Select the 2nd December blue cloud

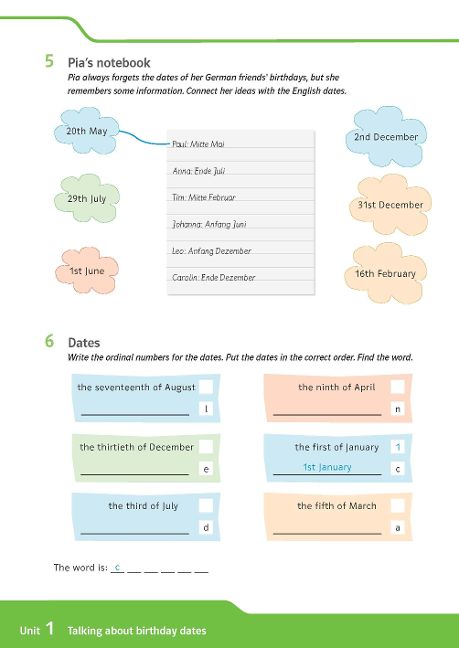tap(386, 137)
